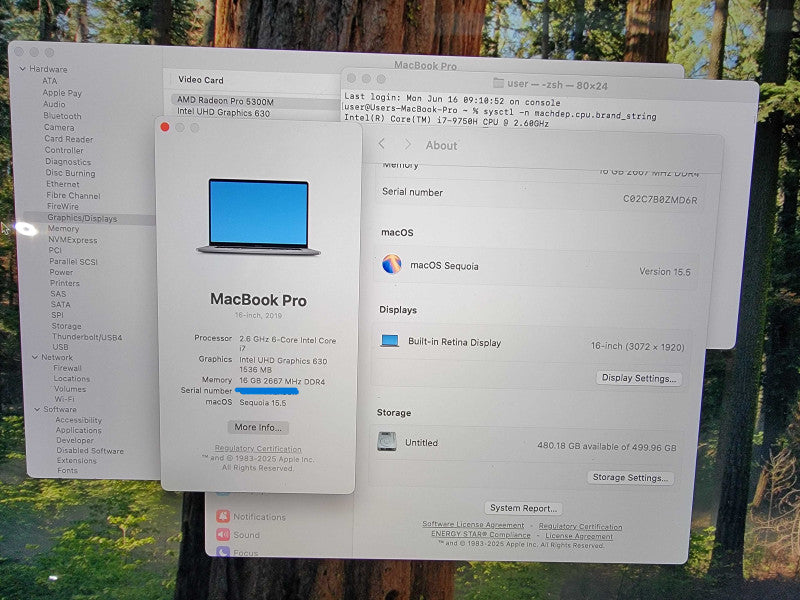
Task: Click the System Report... button
Action: (523, 508)
